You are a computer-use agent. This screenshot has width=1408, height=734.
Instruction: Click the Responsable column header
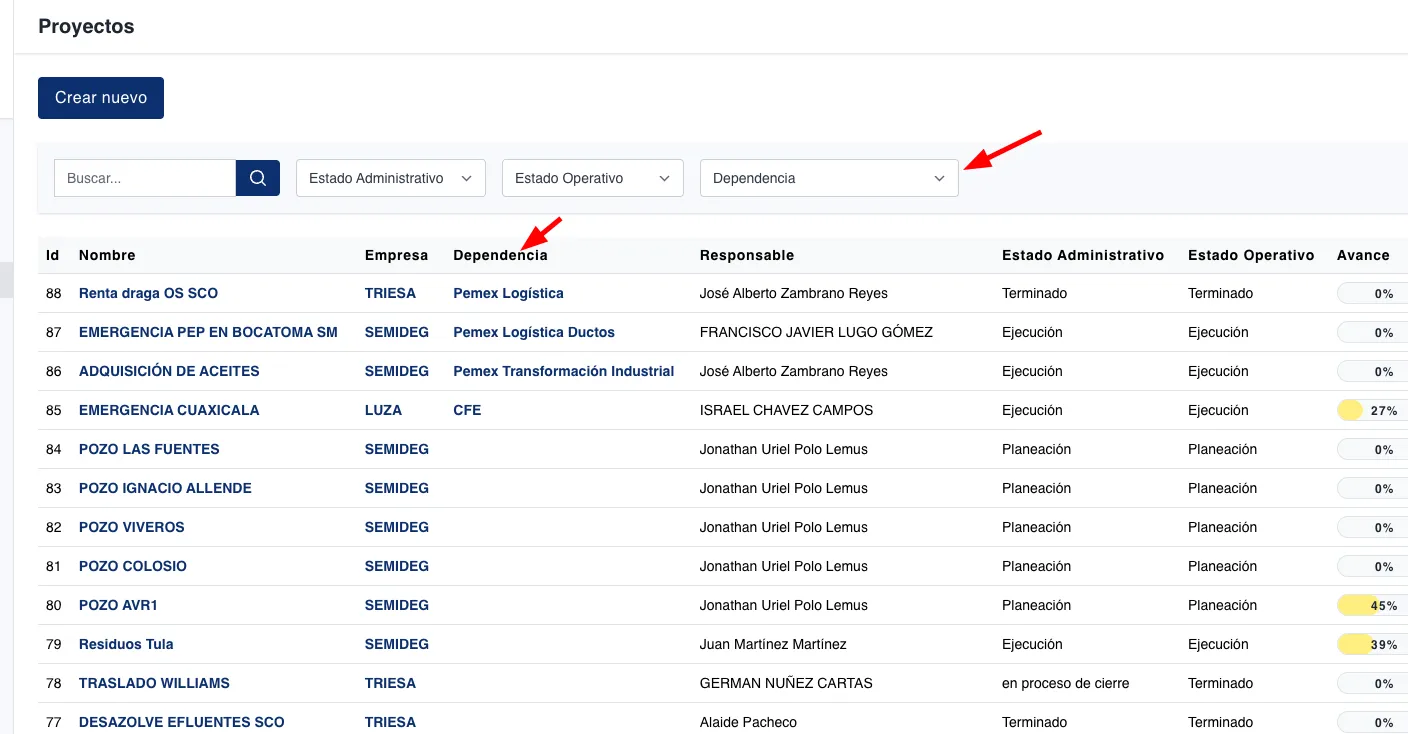pyautogui.click(x=746, y=255)
